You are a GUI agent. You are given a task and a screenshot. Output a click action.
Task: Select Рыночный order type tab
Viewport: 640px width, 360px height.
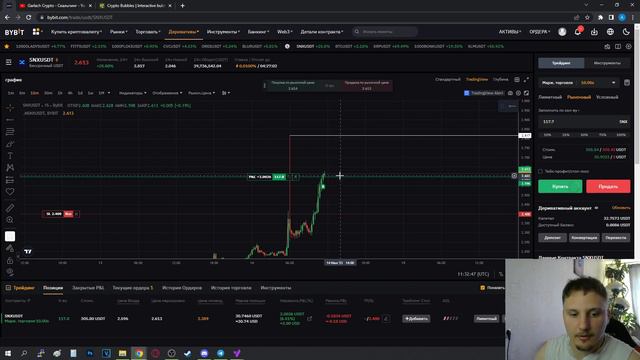tap(579, 97)
